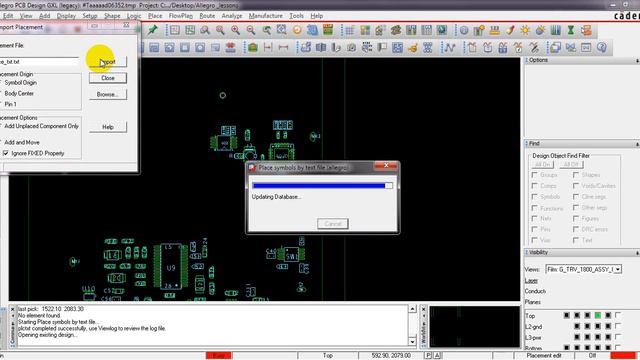Screen dimensions: 640x360
Task: Check the Comps find filter checkbox
Action: tap(535, 186)
